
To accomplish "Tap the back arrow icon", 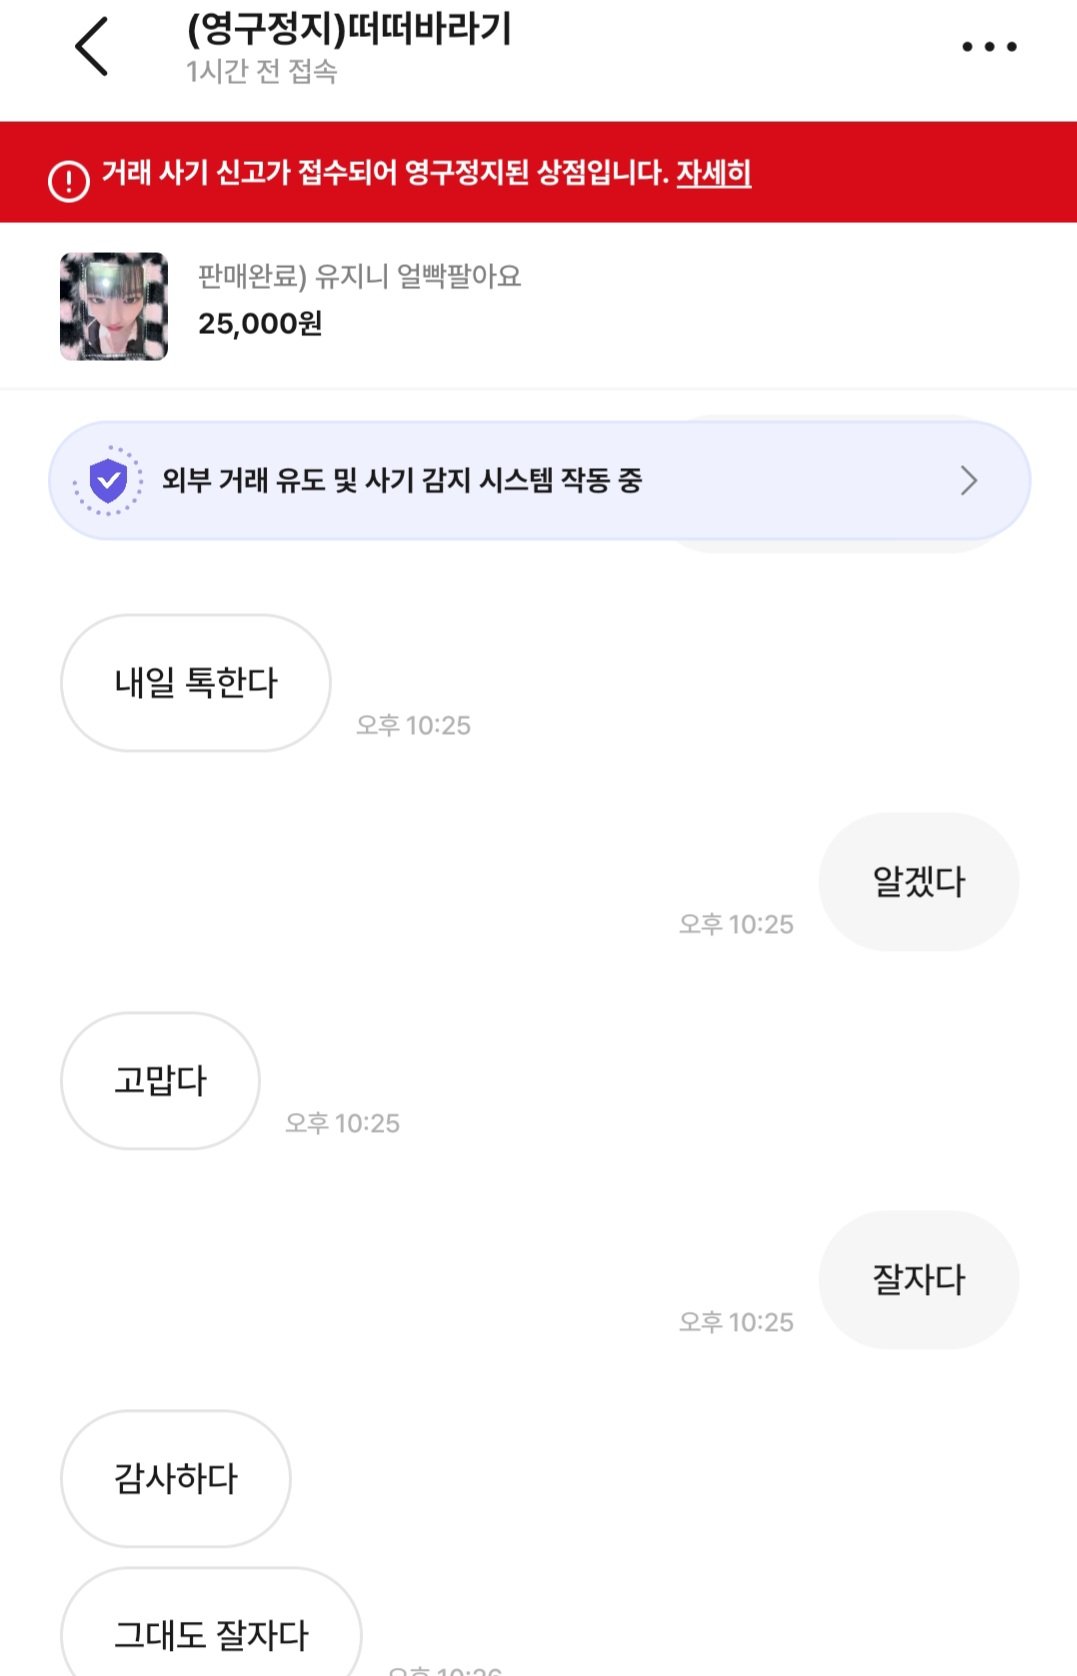I will [91, 46].
